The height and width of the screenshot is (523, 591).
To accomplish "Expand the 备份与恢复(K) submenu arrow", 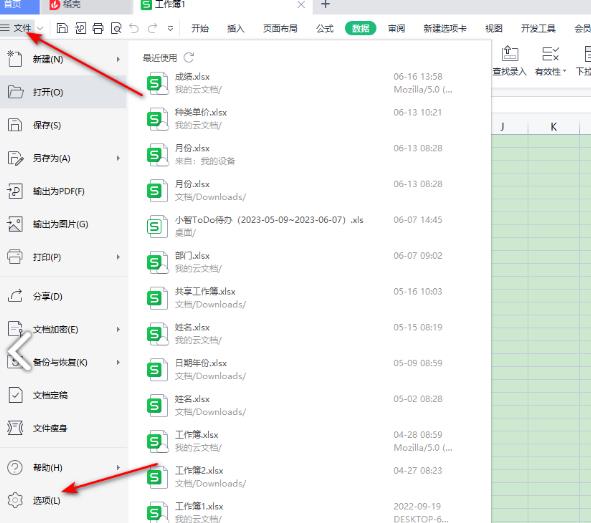I will point(118,362).
